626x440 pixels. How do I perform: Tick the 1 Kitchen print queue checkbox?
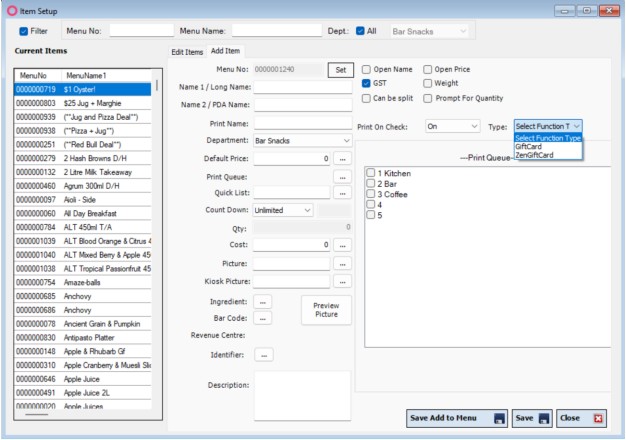(x=371, y=174)
